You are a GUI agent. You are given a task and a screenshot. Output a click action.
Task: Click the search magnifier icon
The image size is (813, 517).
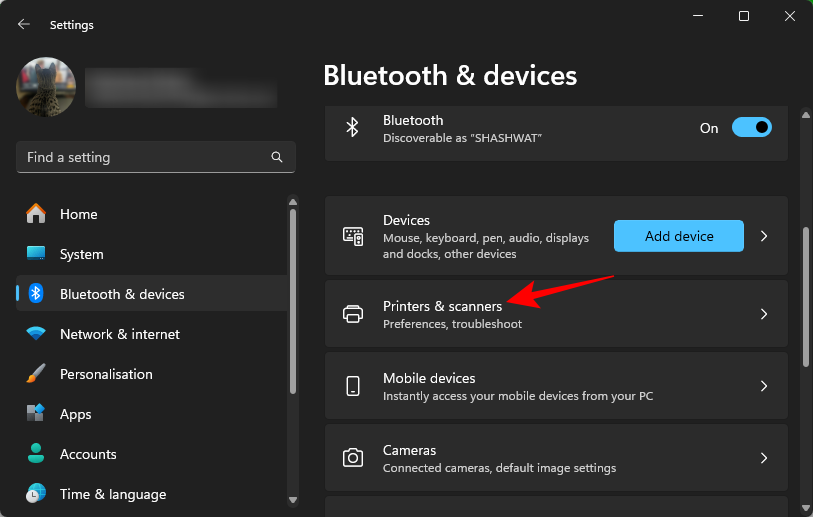[277, 157]
